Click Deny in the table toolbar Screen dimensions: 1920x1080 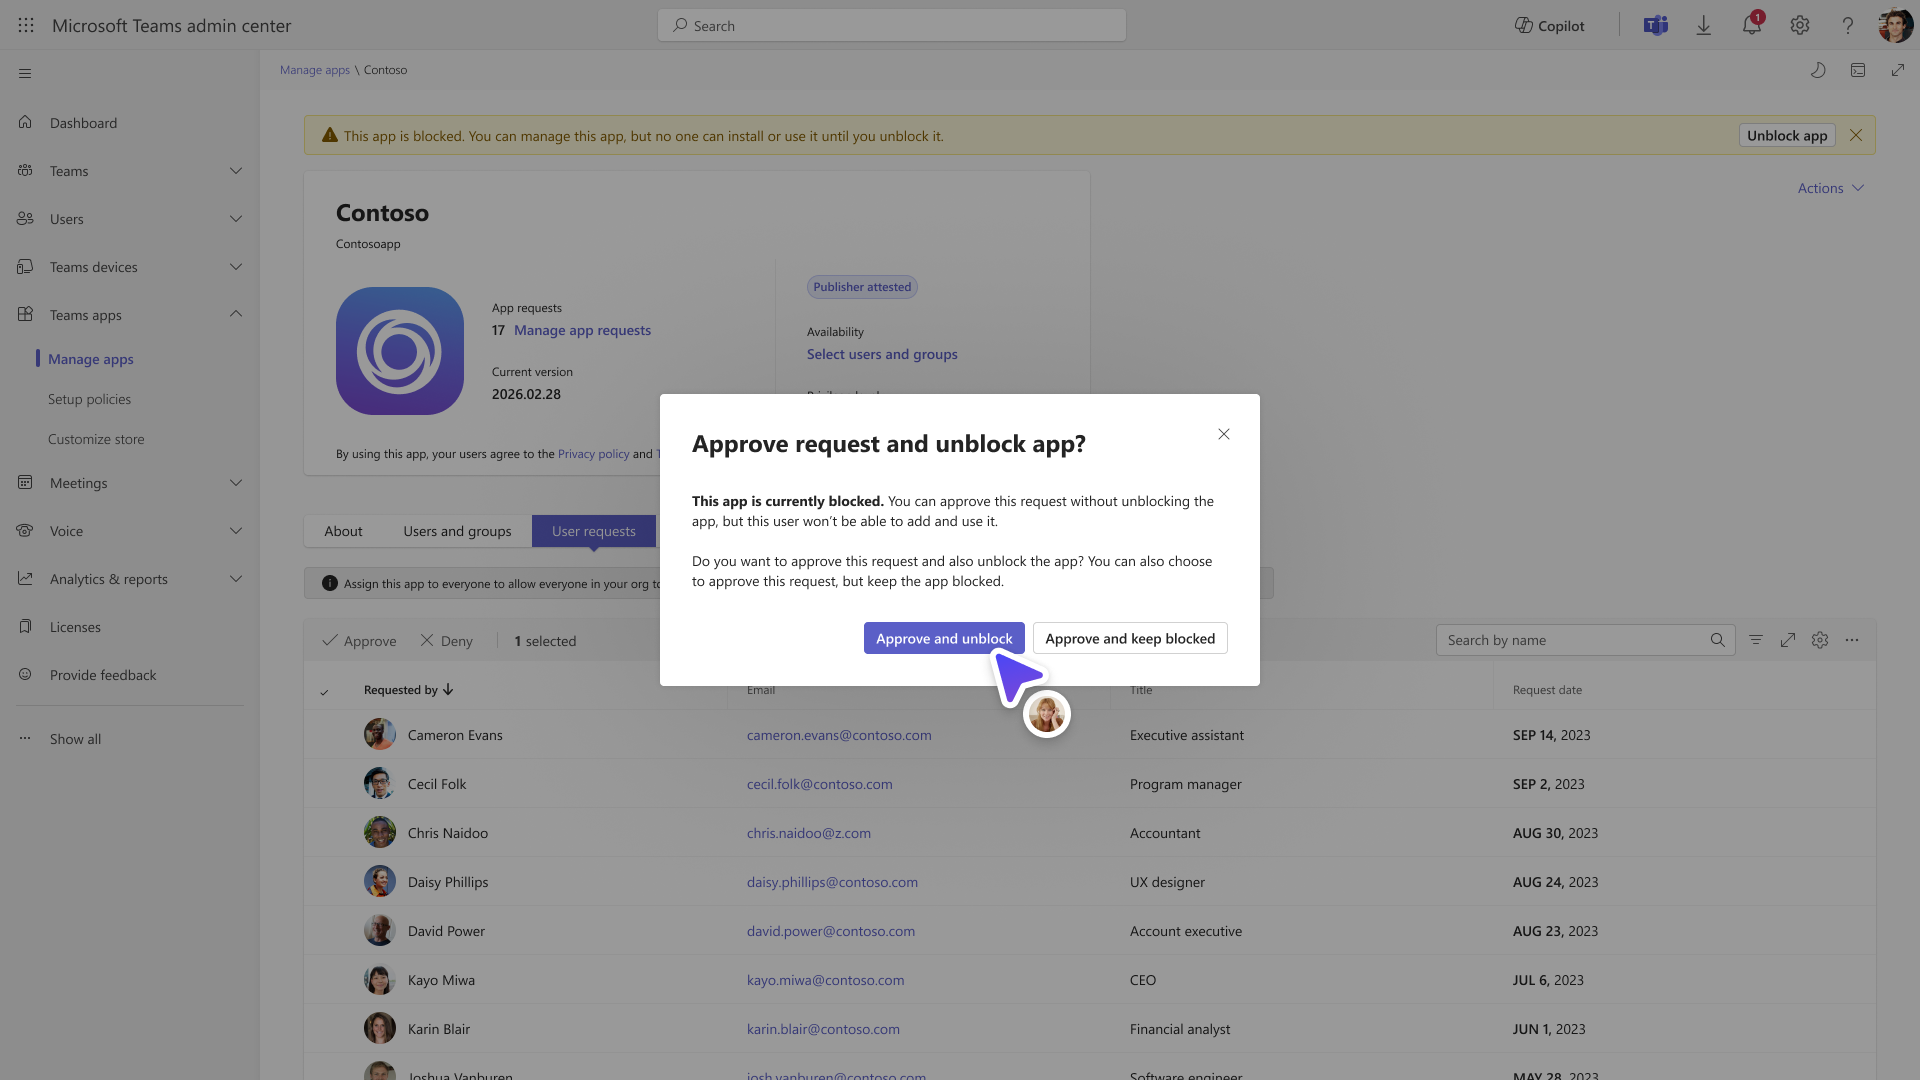446,641
